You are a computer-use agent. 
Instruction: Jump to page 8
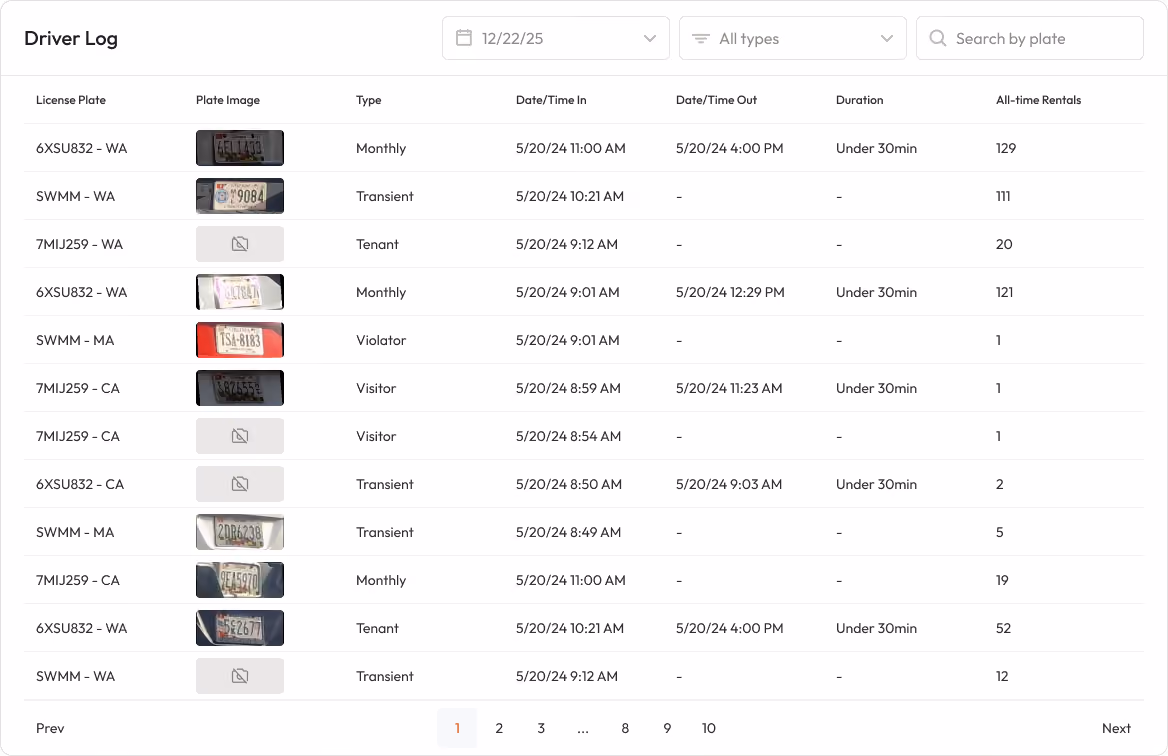pos(625,728)
